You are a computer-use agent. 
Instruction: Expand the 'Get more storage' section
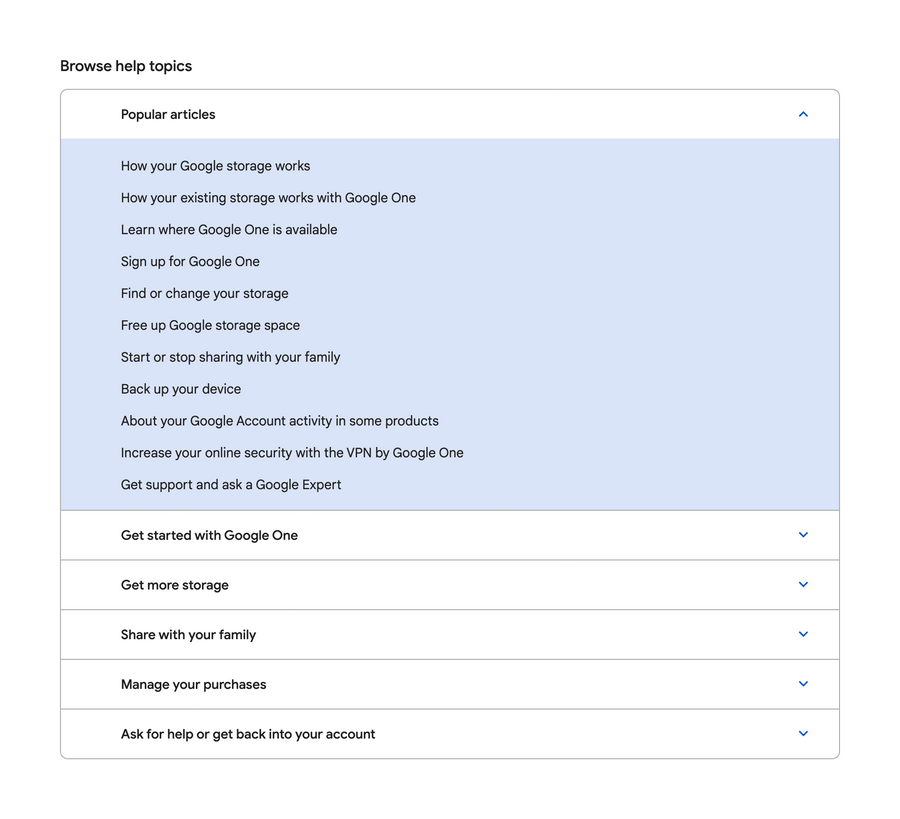pos(450,584)
